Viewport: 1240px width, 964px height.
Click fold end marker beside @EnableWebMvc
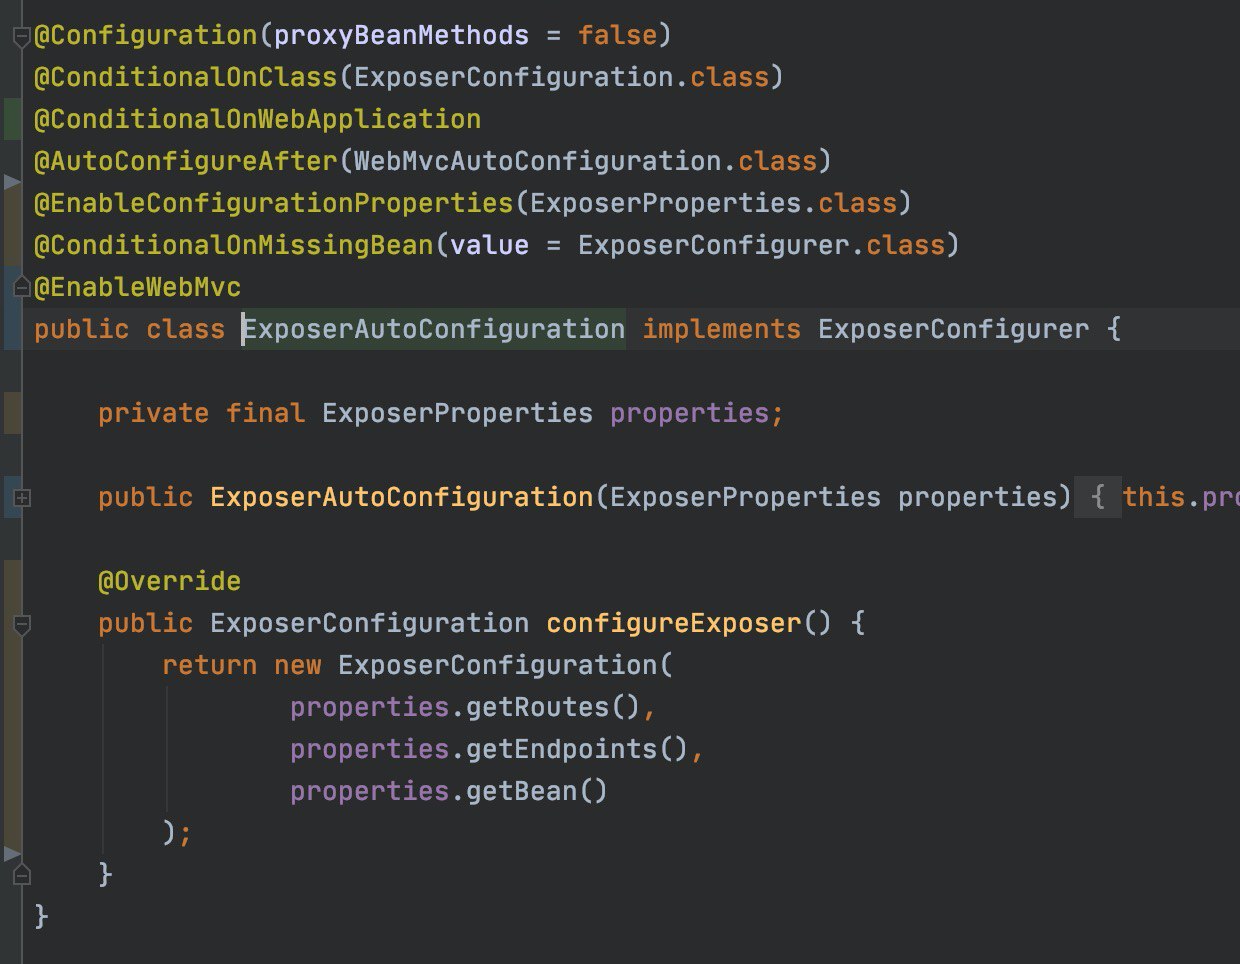click(x=22, y=288)
